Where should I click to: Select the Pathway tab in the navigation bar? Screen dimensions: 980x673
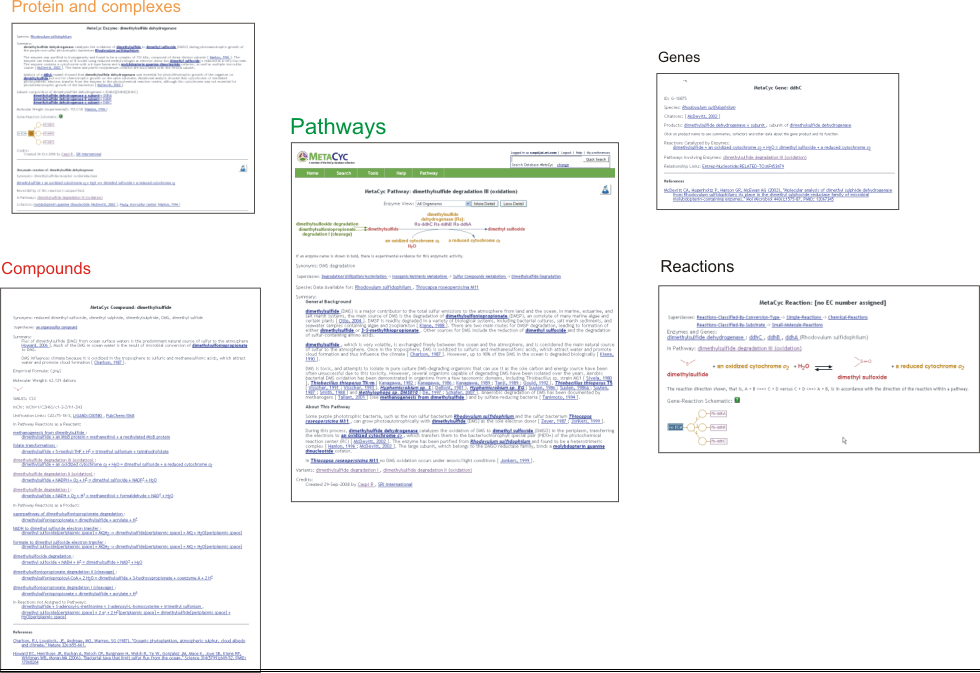[427, 173]
